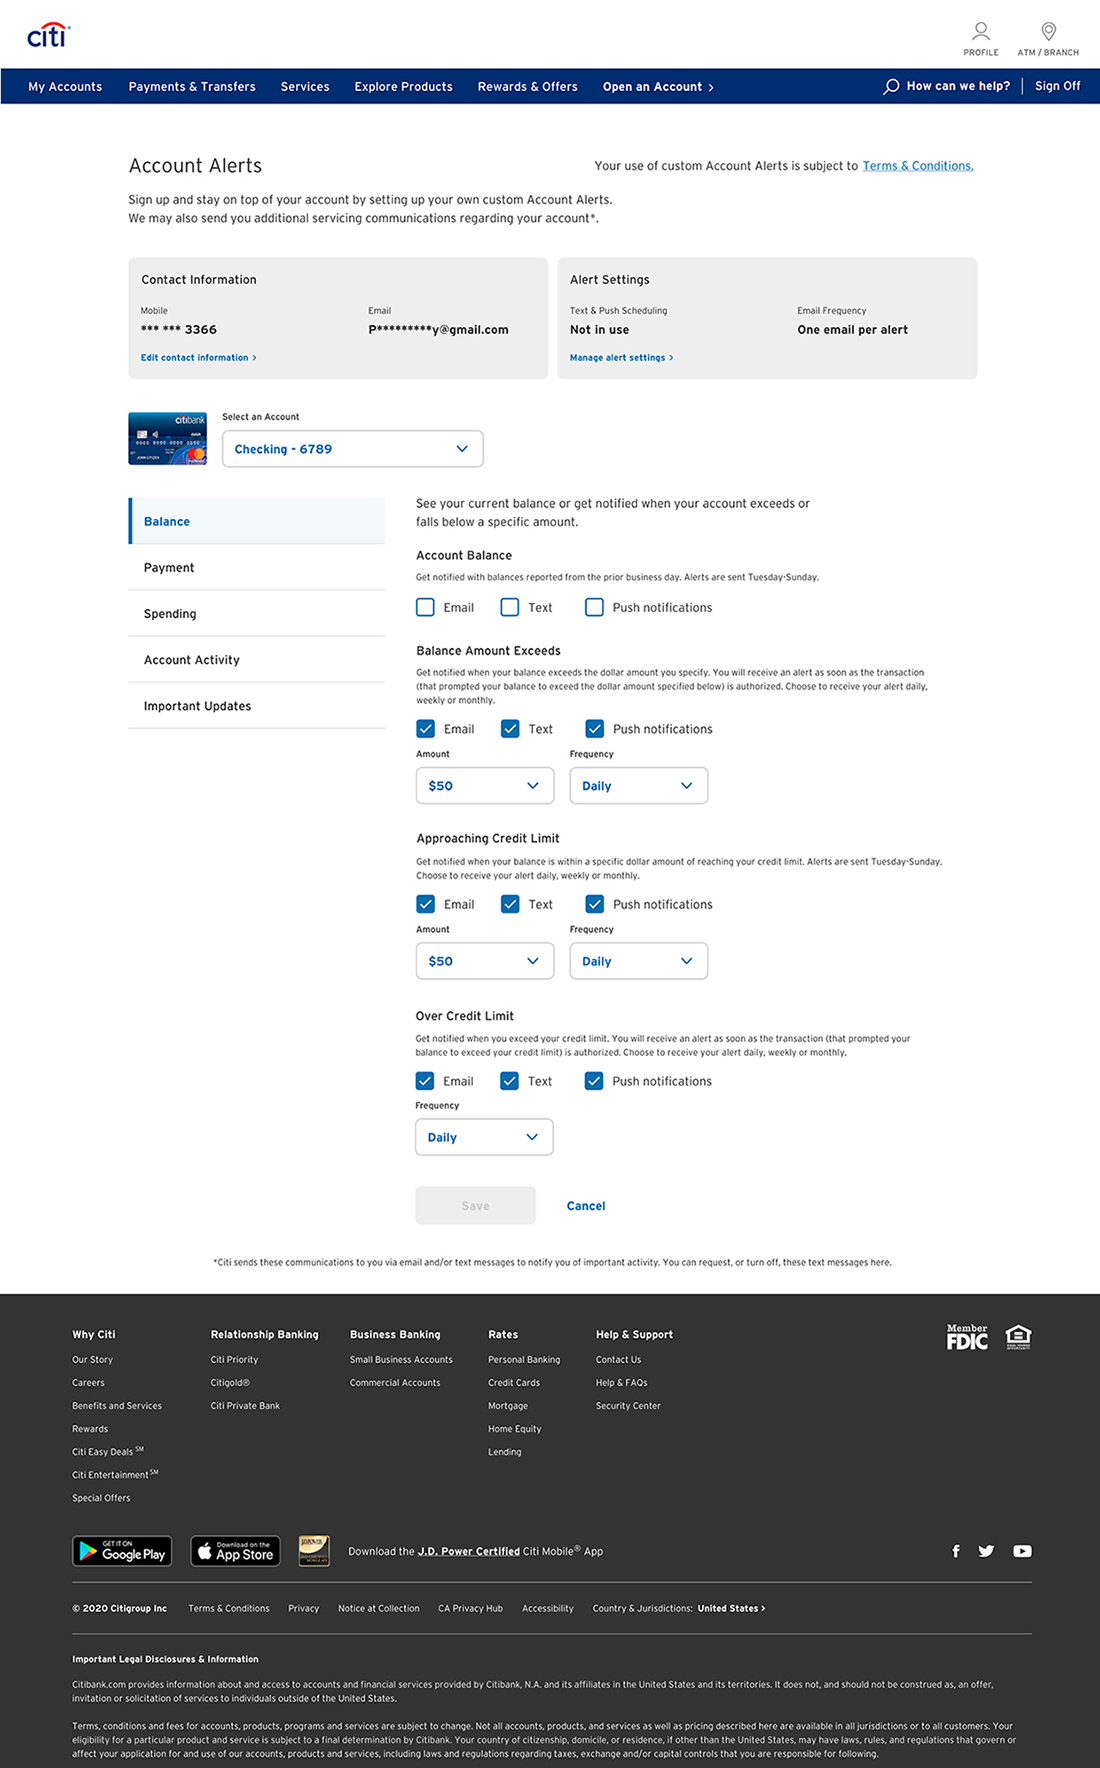This screenshot has width=1100, height=1768.
Task: Open Frequency dropdown under Over Credit Limit
Action: coord(484,1137)
